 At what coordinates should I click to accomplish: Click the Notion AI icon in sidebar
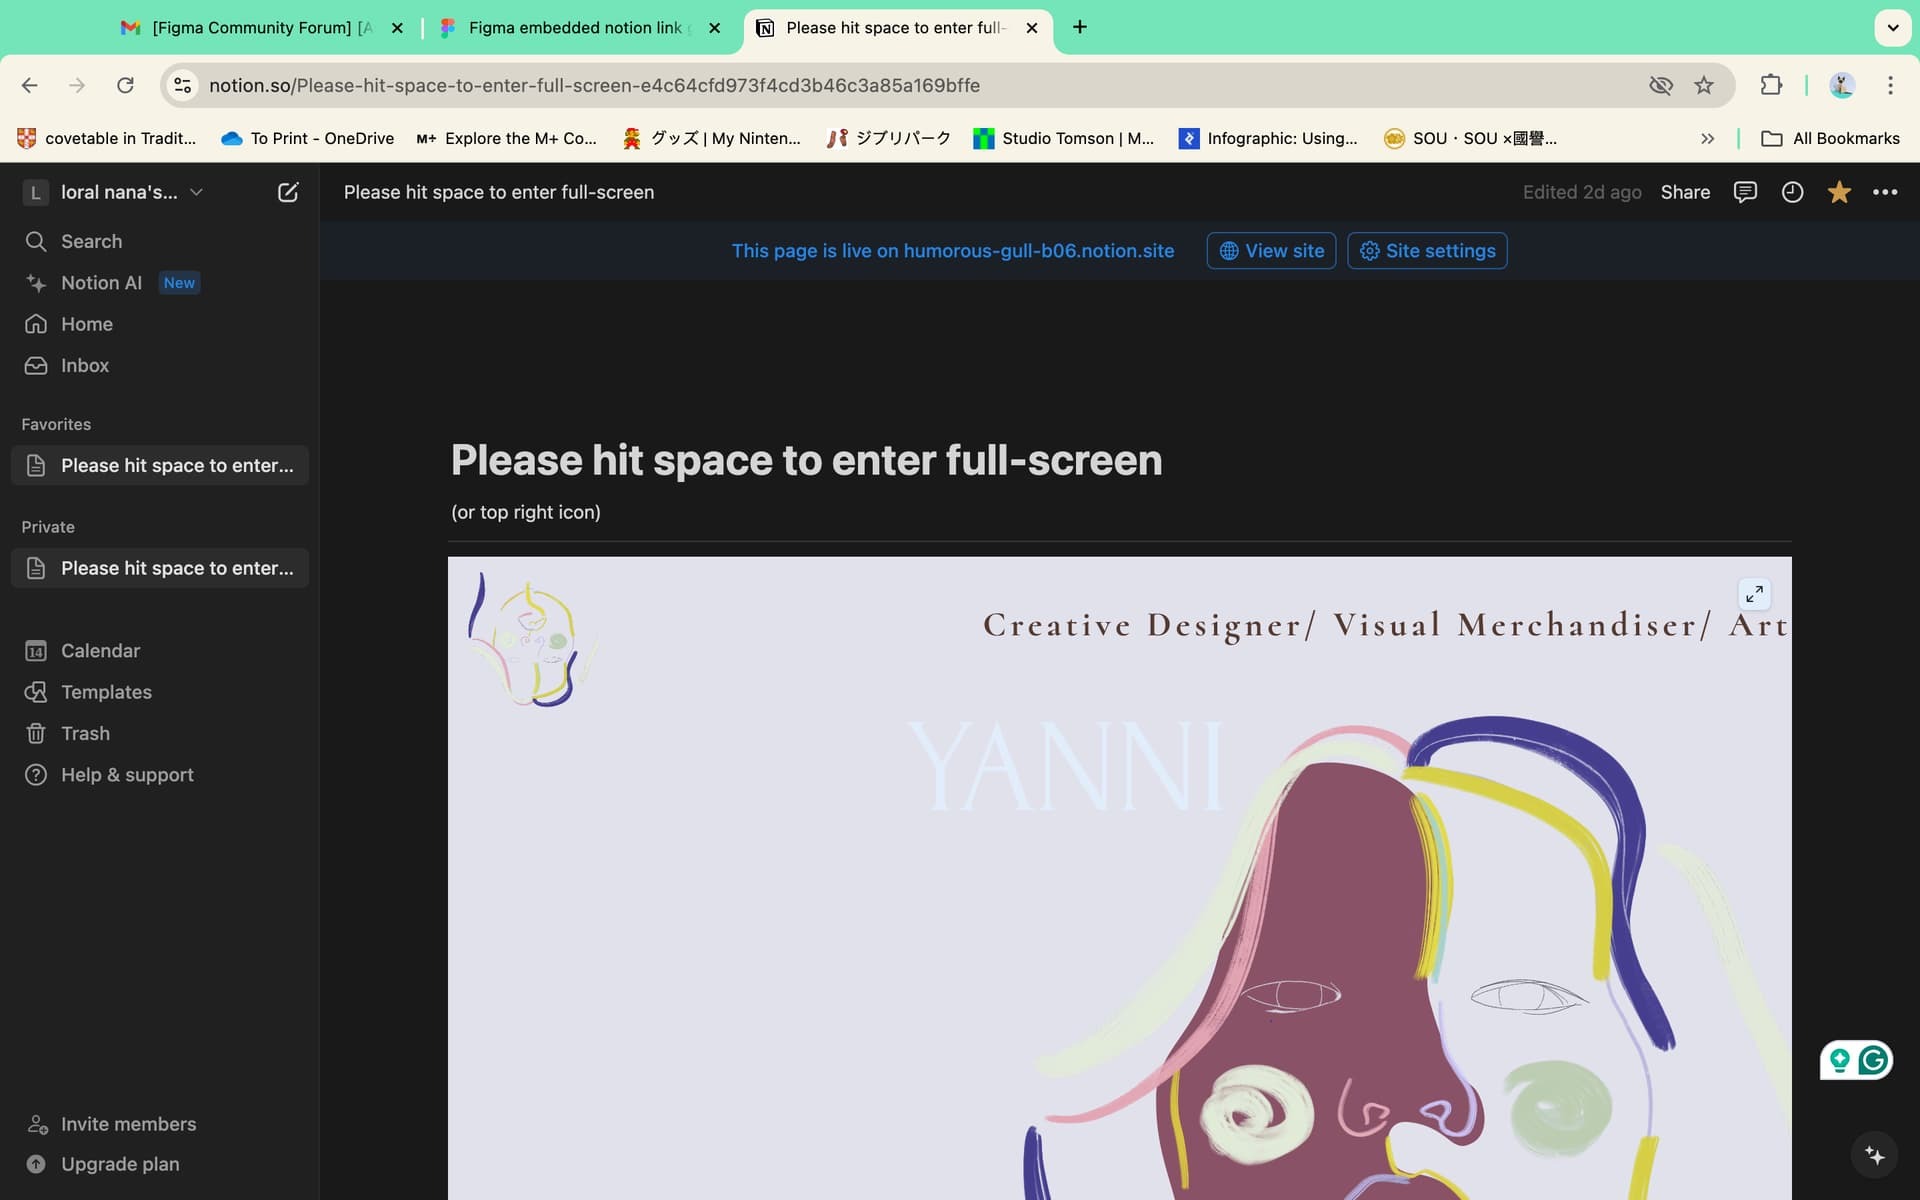coord(35,283)
